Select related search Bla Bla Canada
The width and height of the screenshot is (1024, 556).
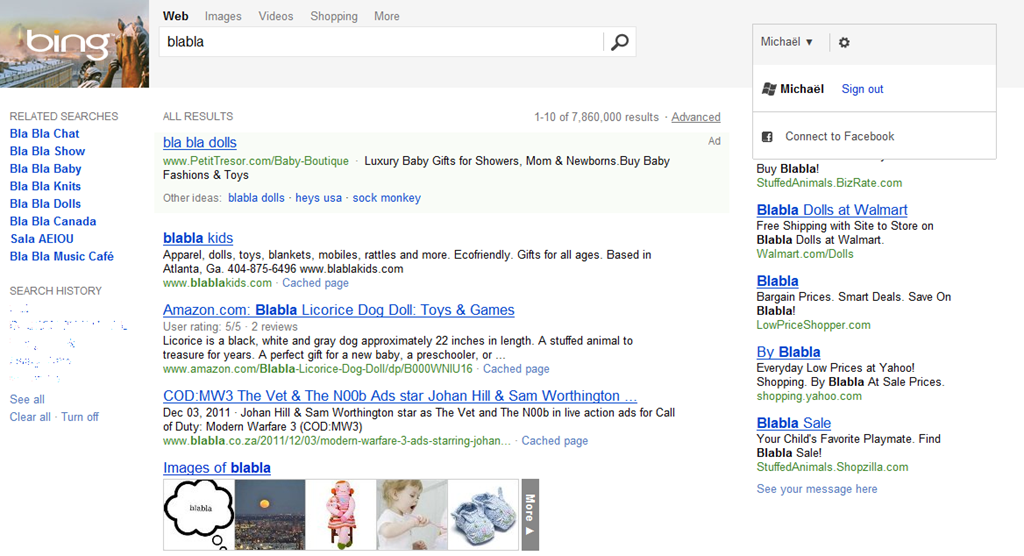(53, 221)
